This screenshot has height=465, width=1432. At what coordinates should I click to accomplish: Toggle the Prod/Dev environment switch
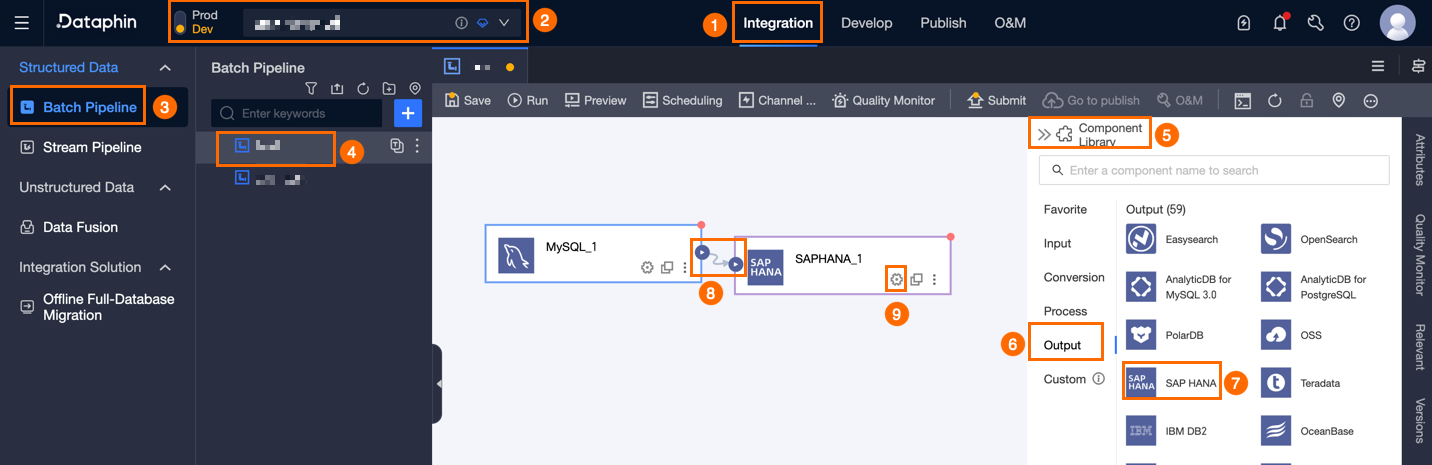180,23
